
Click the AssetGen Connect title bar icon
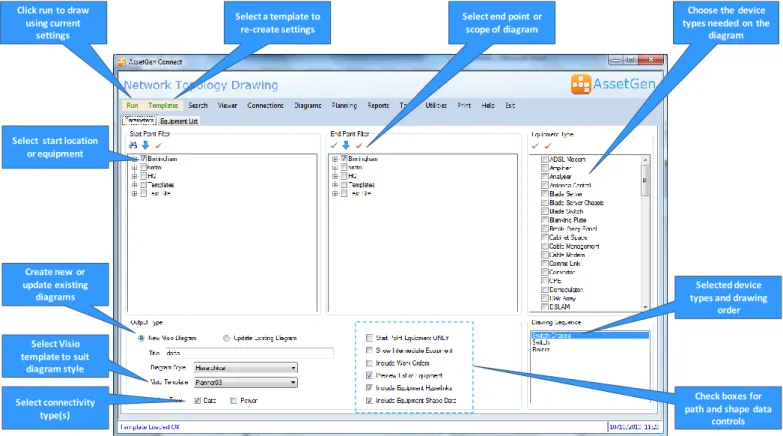click(x=122, y=62)
